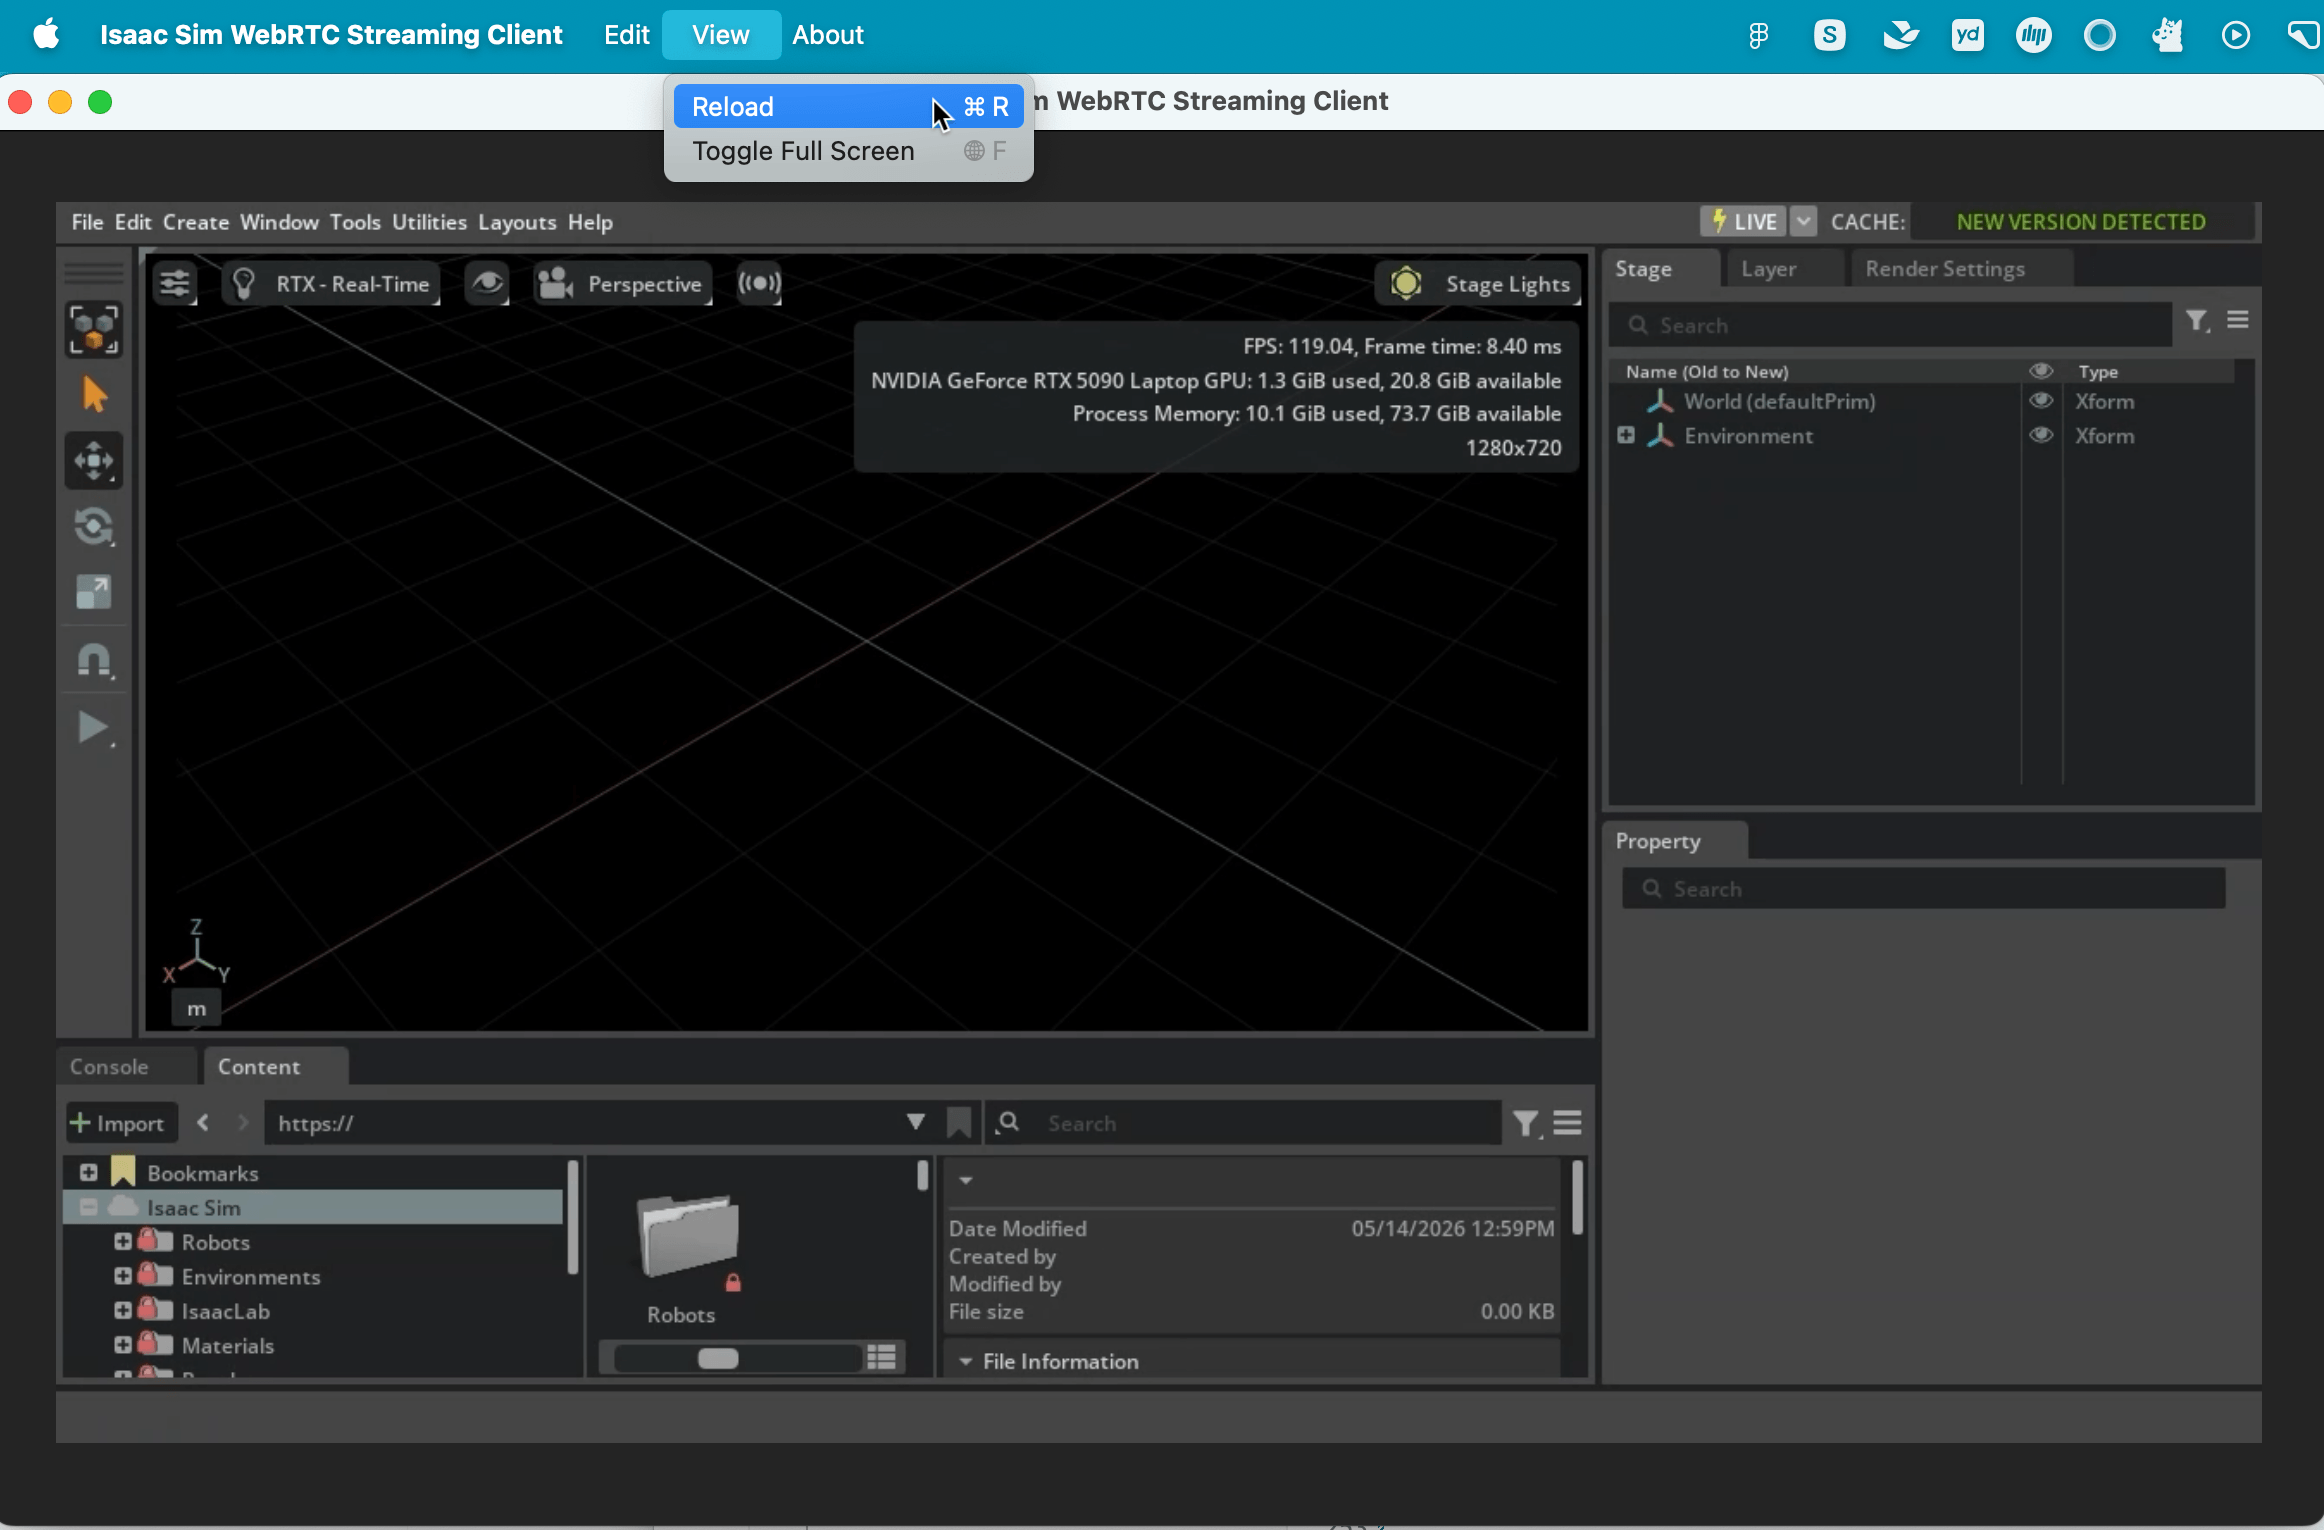Toggle the LIVE session button
The width and height of the screenshot is (2324, 1530).
[x=1743, y=222]
